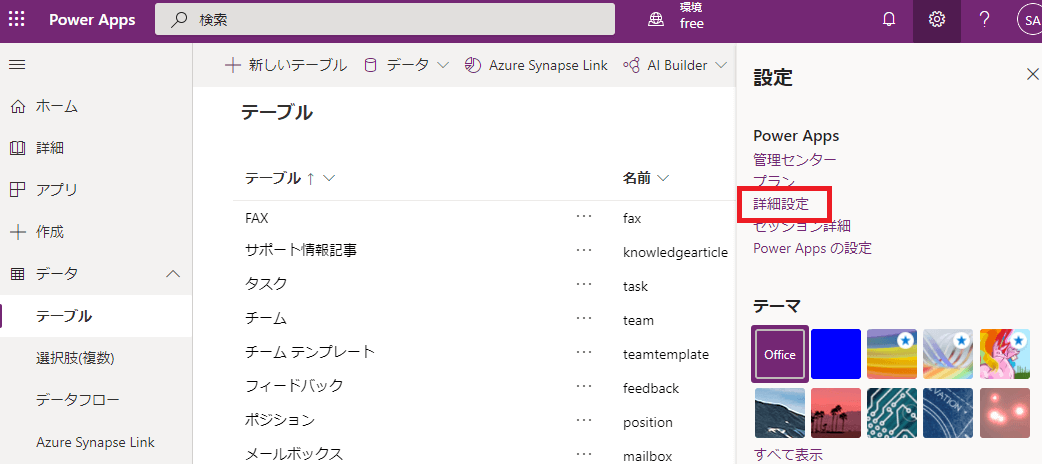Click the 詳細設定 link

tap(781, 204)
